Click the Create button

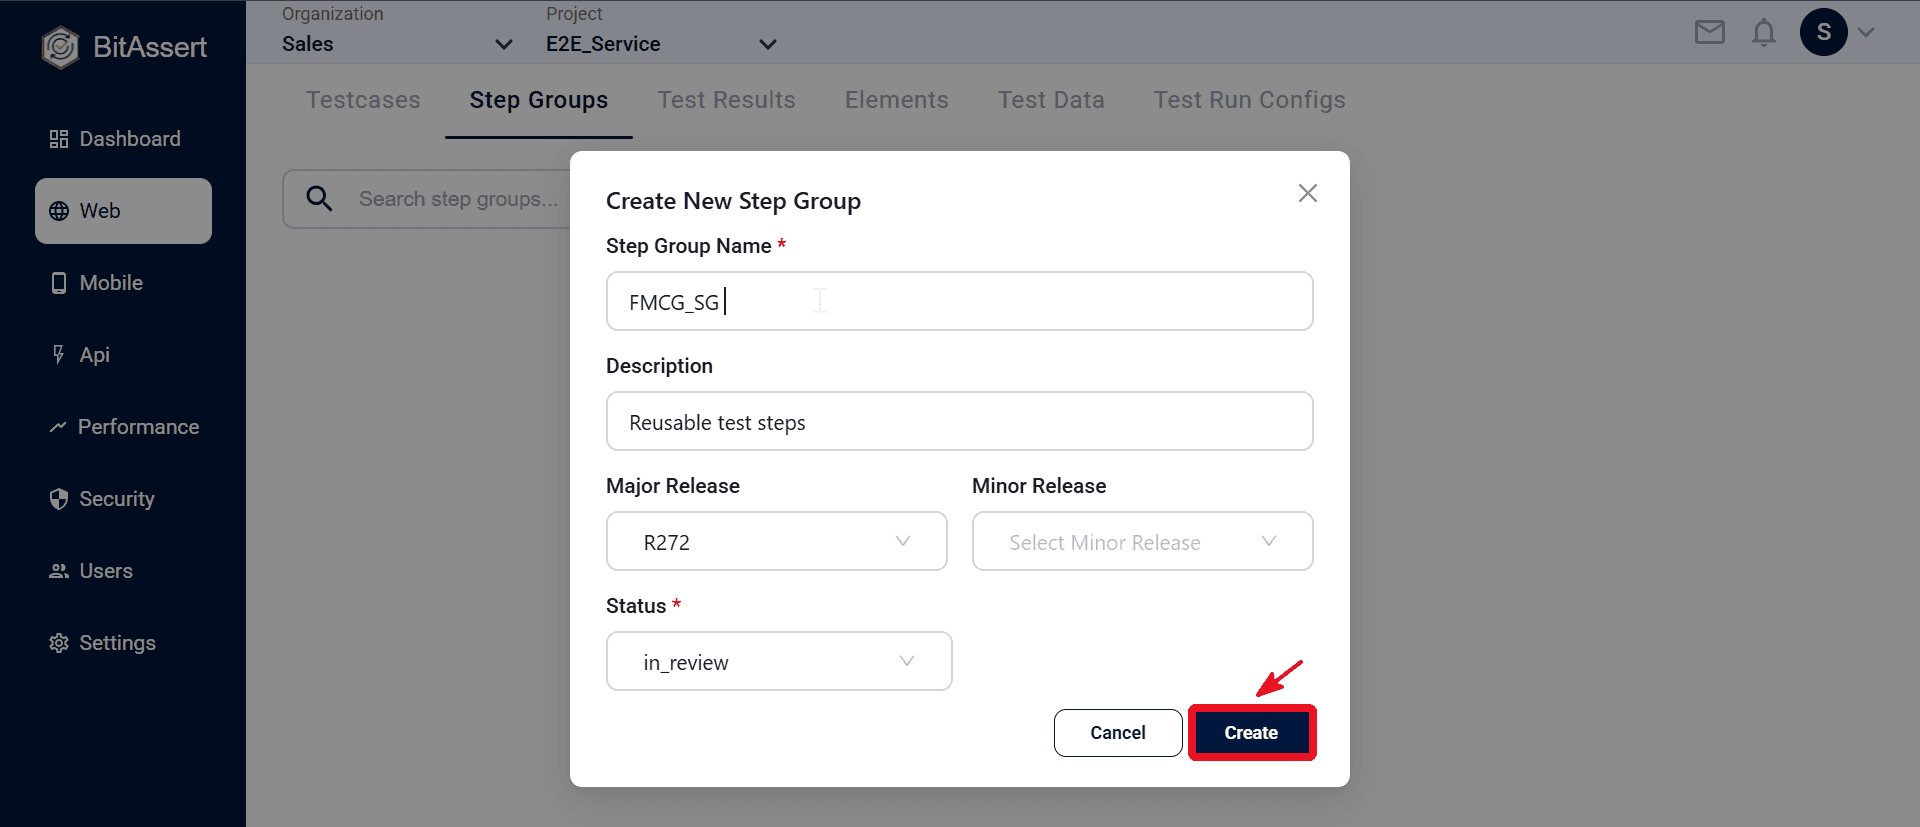(1252, 733)
